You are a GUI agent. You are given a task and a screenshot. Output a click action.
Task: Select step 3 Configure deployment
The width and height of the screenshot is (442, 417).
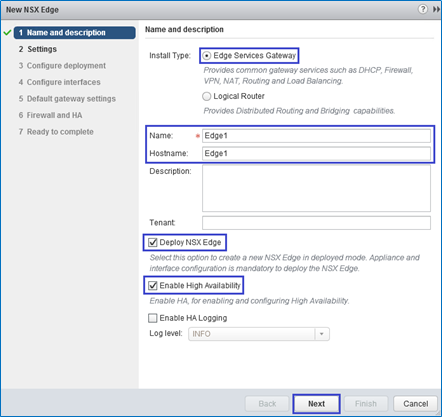(x=62, y=66)
